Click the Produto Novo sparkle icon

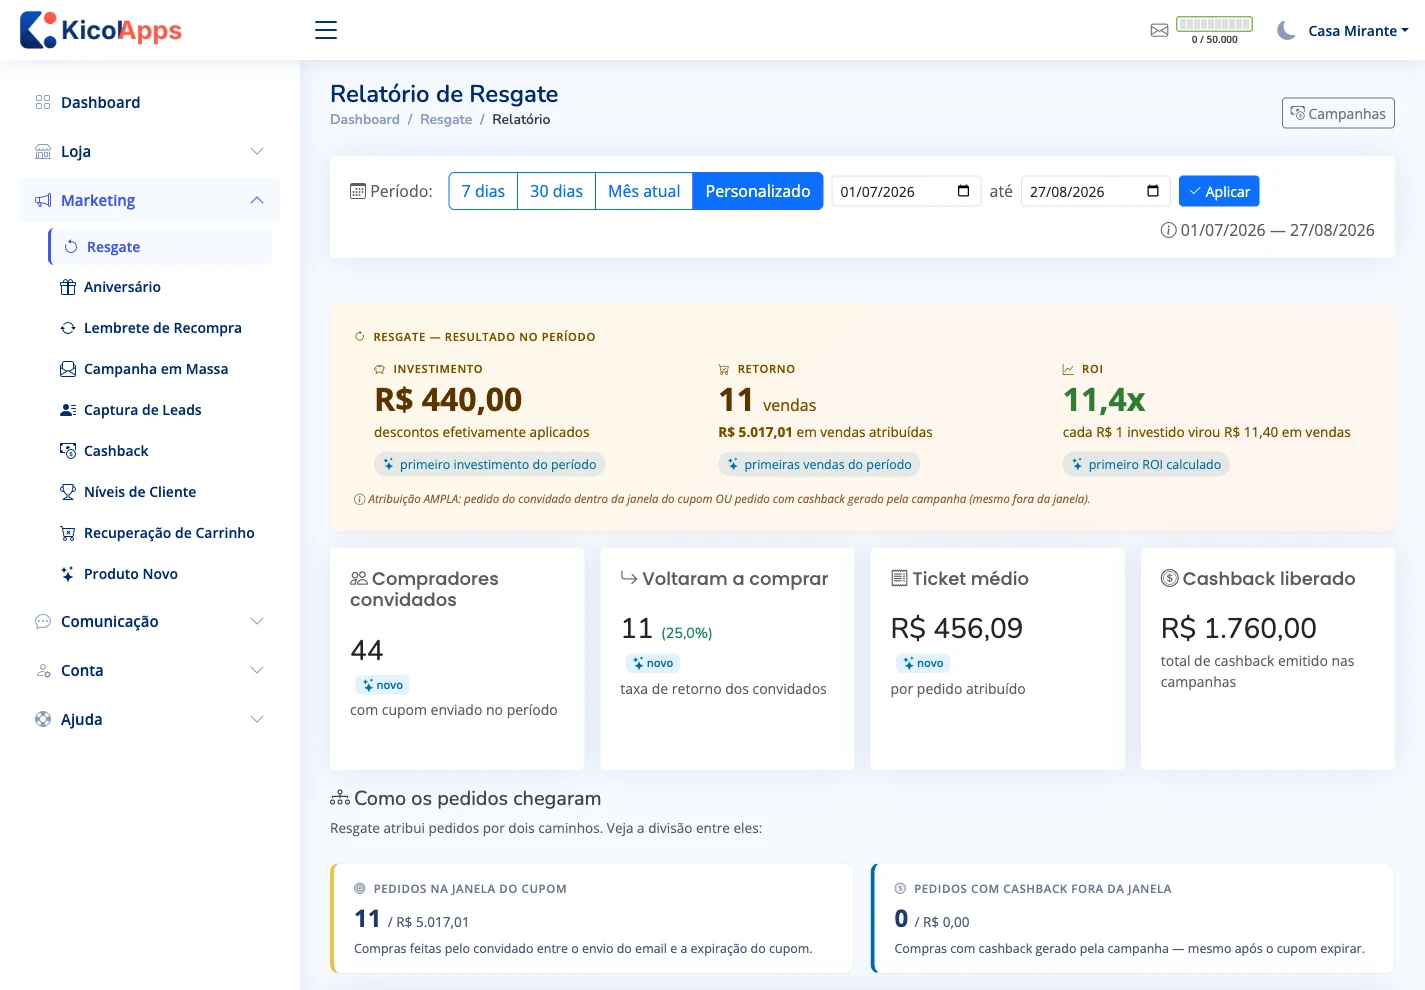pyautogui.click(x=68, y=574)
